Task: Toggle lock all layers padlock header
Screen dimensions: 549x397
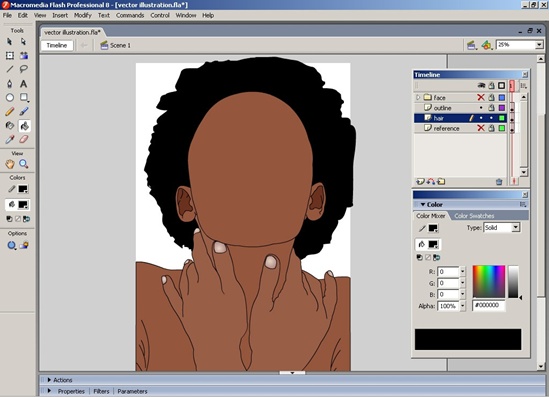Action: [x=492, y=85]
